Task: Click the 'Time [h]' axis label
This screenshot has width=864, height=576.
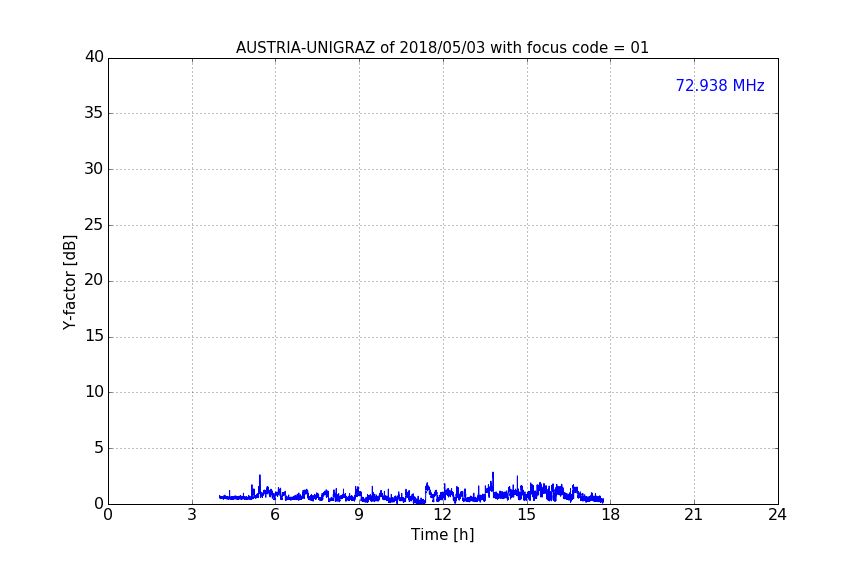Action: click(442, 535)
